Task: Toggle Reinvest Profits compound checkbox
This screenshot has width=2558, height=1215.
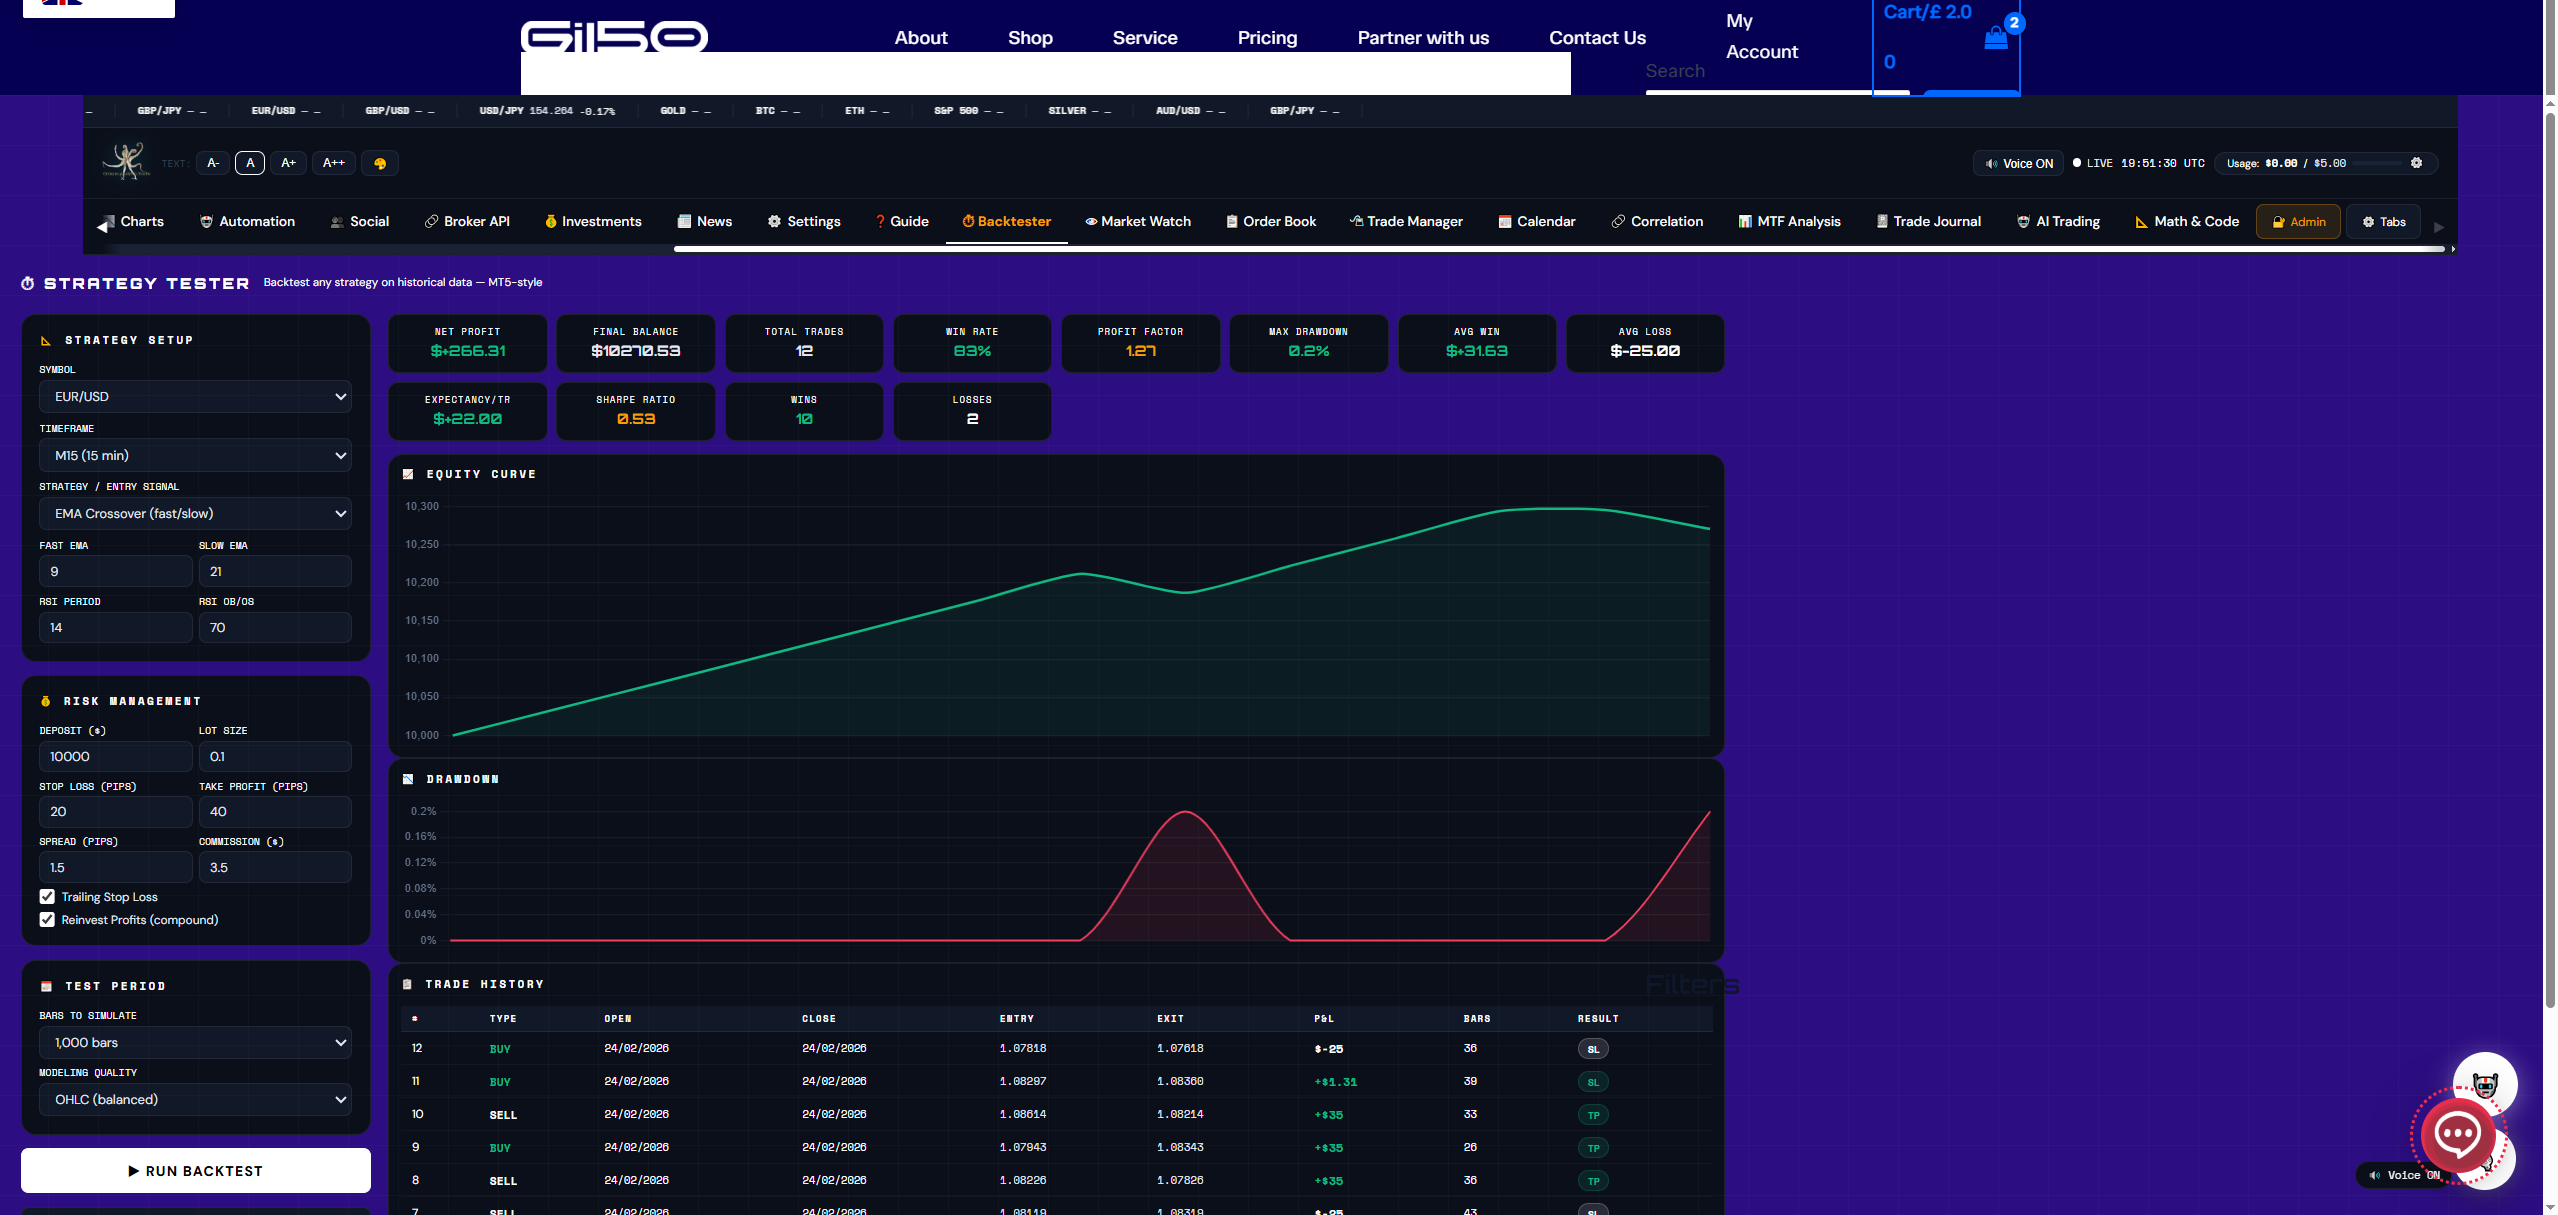Action: [47, 920]
